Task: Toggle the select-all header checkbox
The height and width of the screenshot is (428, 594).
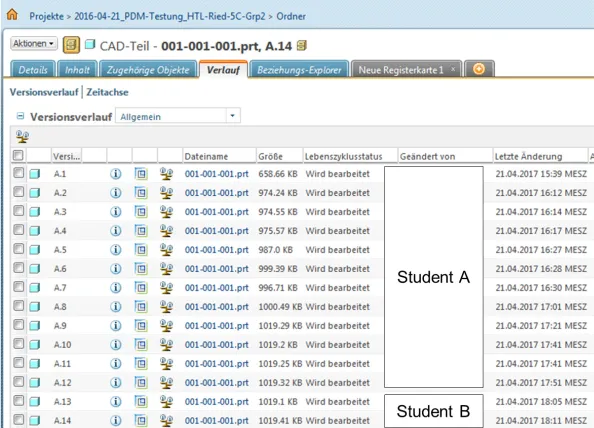Action: coord(18,155)
